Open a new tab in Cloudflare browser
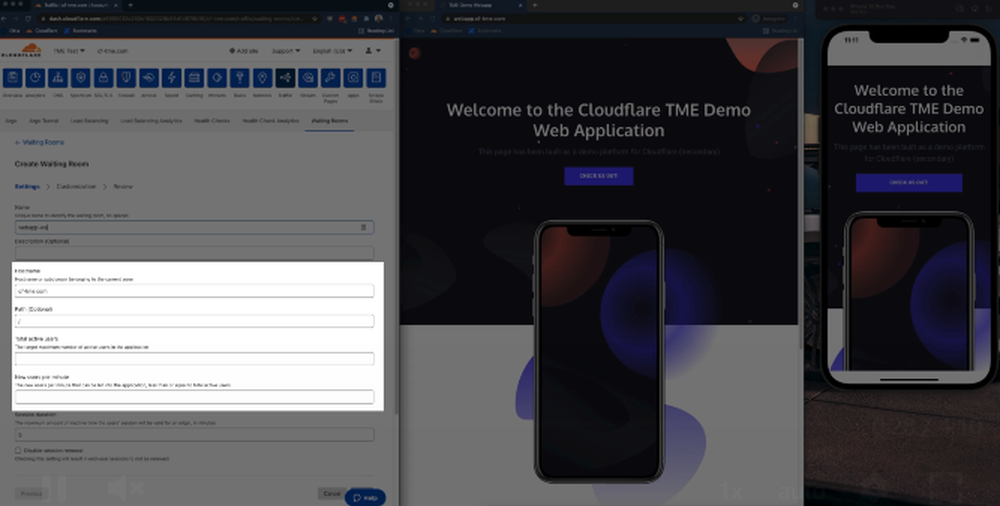This screenshot has height=506, width=1000. click(x=130, y=5)
